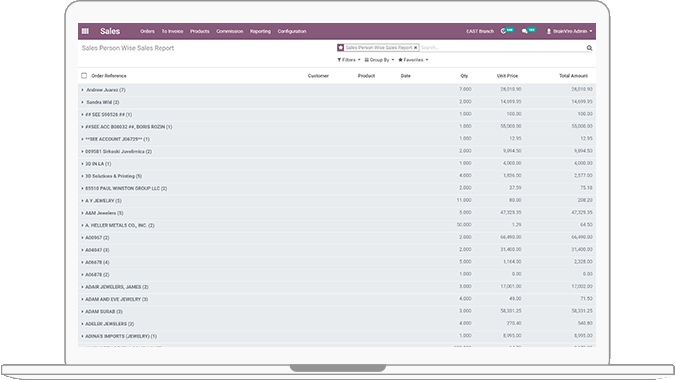Open the Reporting menu
The height and width of the screenshot is (380, 675).
click(x=260, y=31)
